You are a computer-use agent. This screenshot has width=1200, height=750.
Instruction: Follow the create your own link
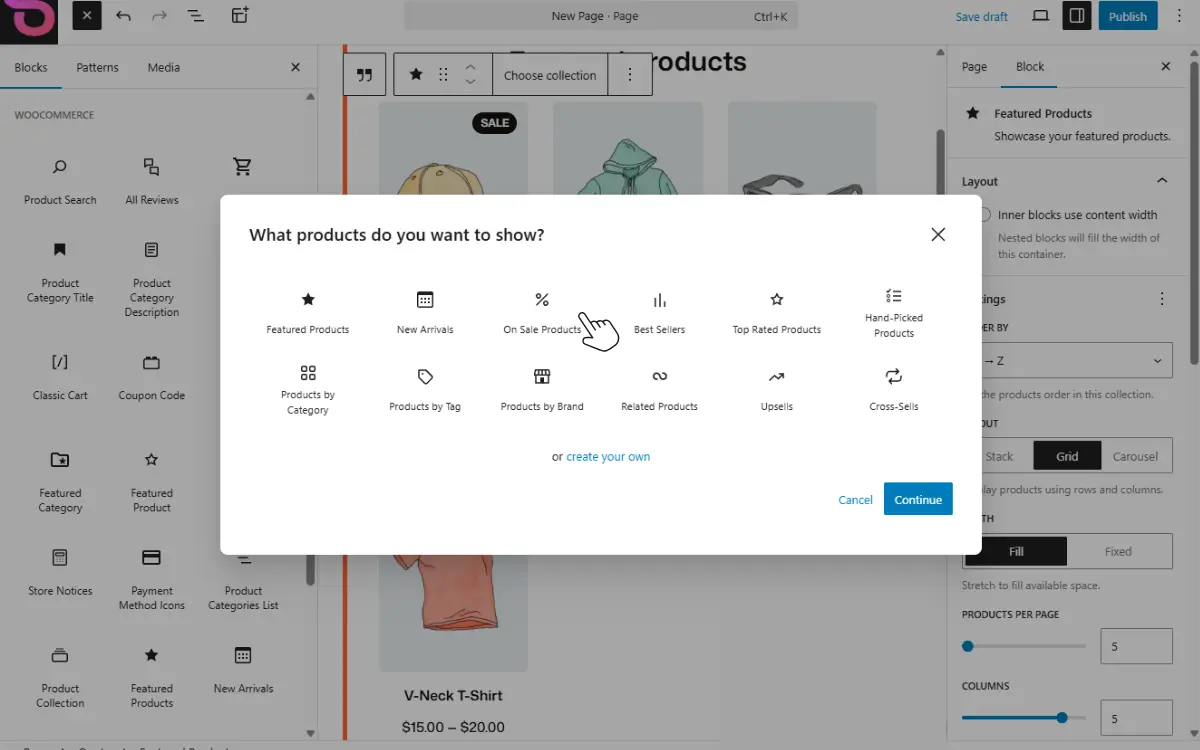(608, 457)
